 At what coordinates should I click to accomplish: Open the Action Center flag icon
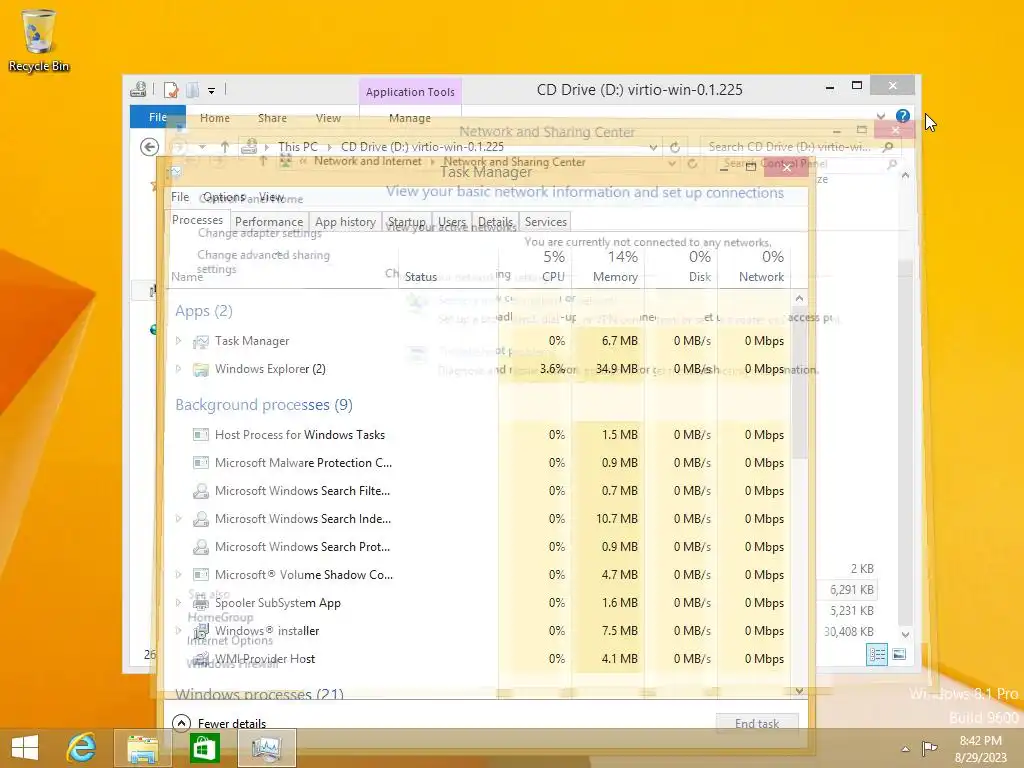coord(930,748)
